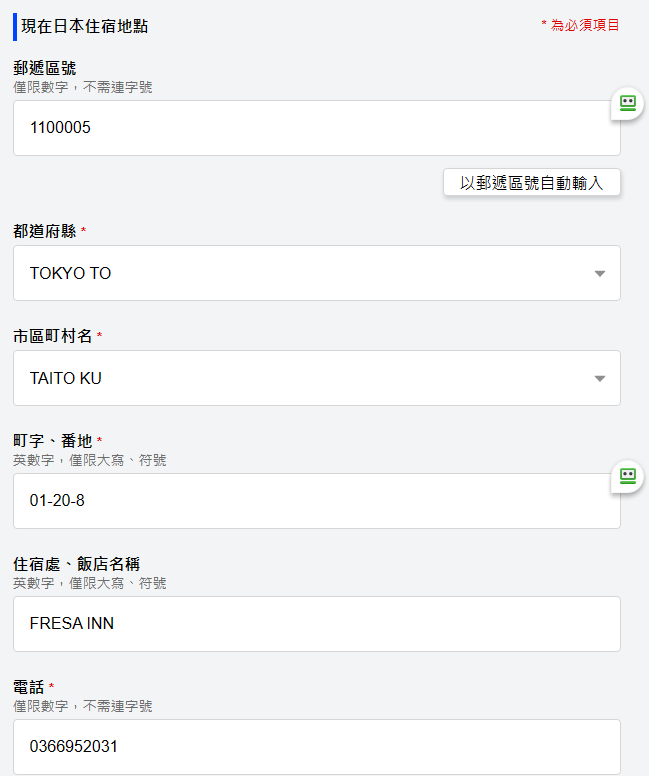Click the green autofill icon on 町字、番地 field

628,476
